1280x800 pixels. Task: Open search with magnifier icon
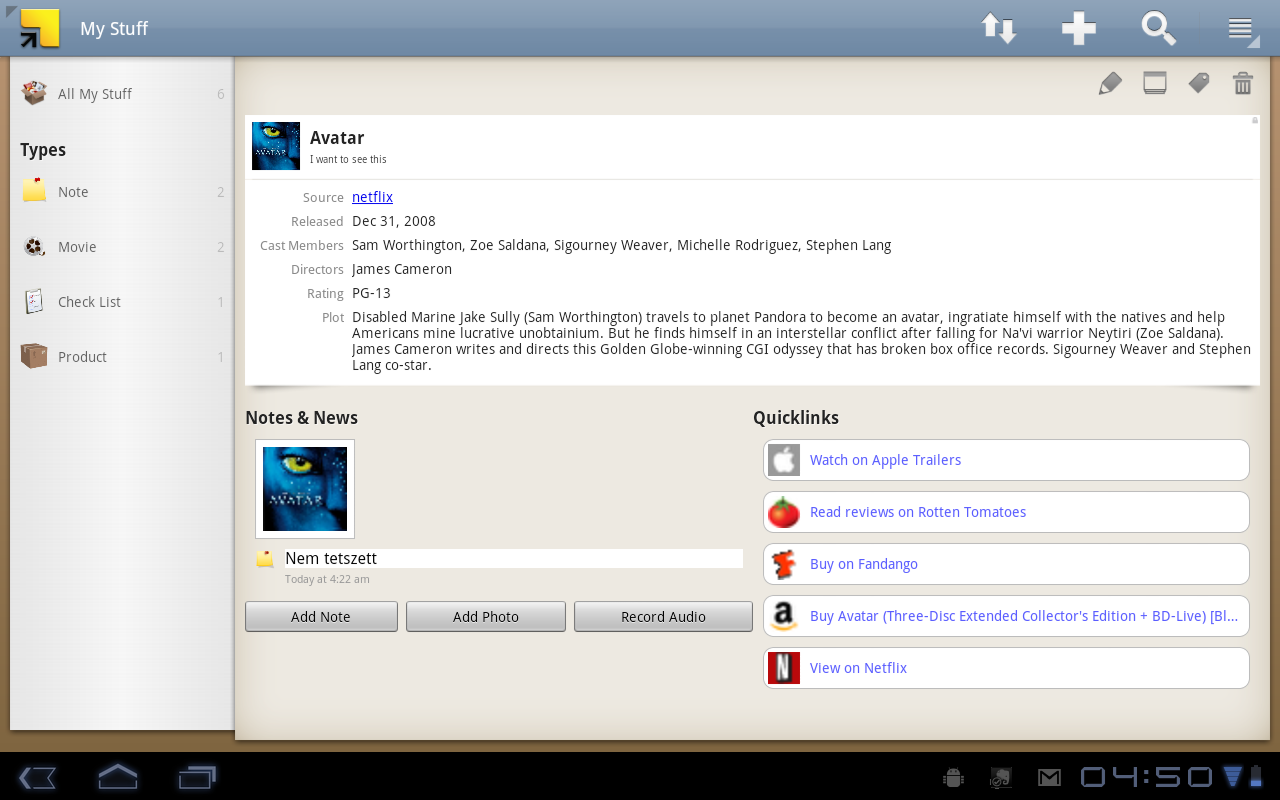click(1159, 28)
